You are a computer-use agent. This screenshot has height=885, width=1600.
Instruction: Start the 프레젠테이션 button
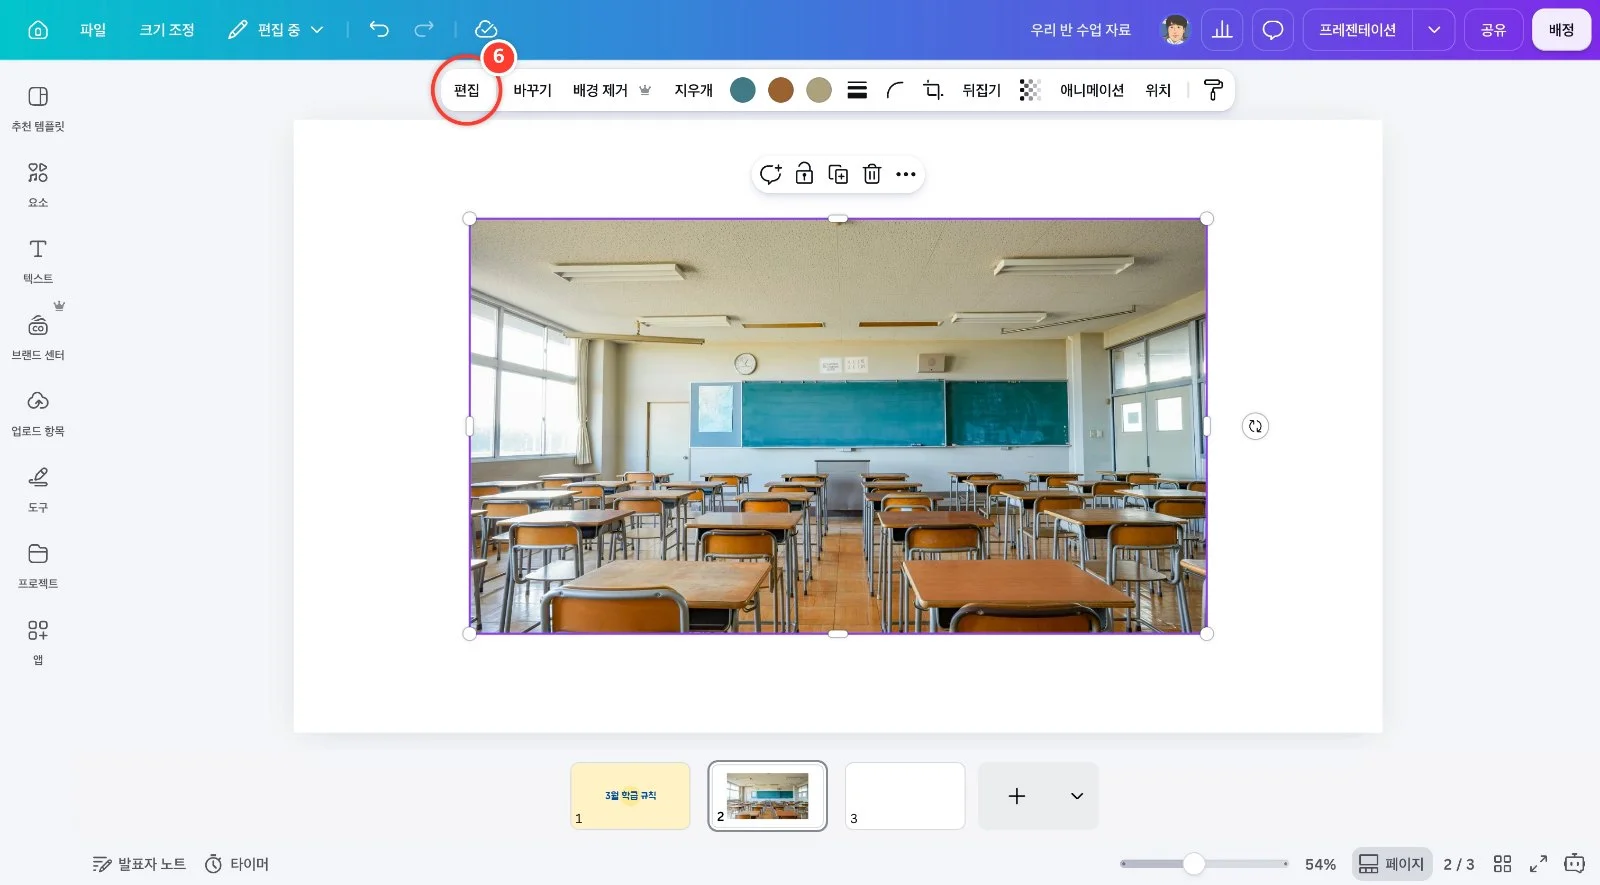[1357, 30]
